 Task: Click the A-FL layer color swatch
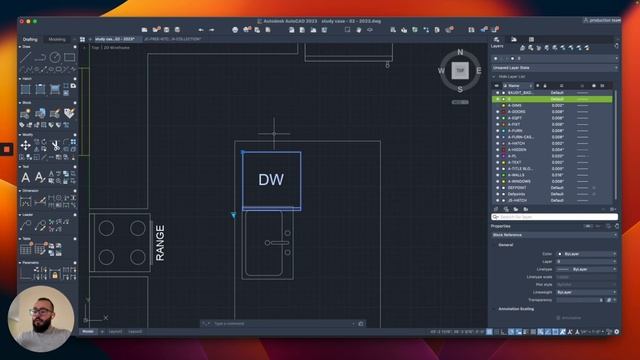(x=504, y=156)
